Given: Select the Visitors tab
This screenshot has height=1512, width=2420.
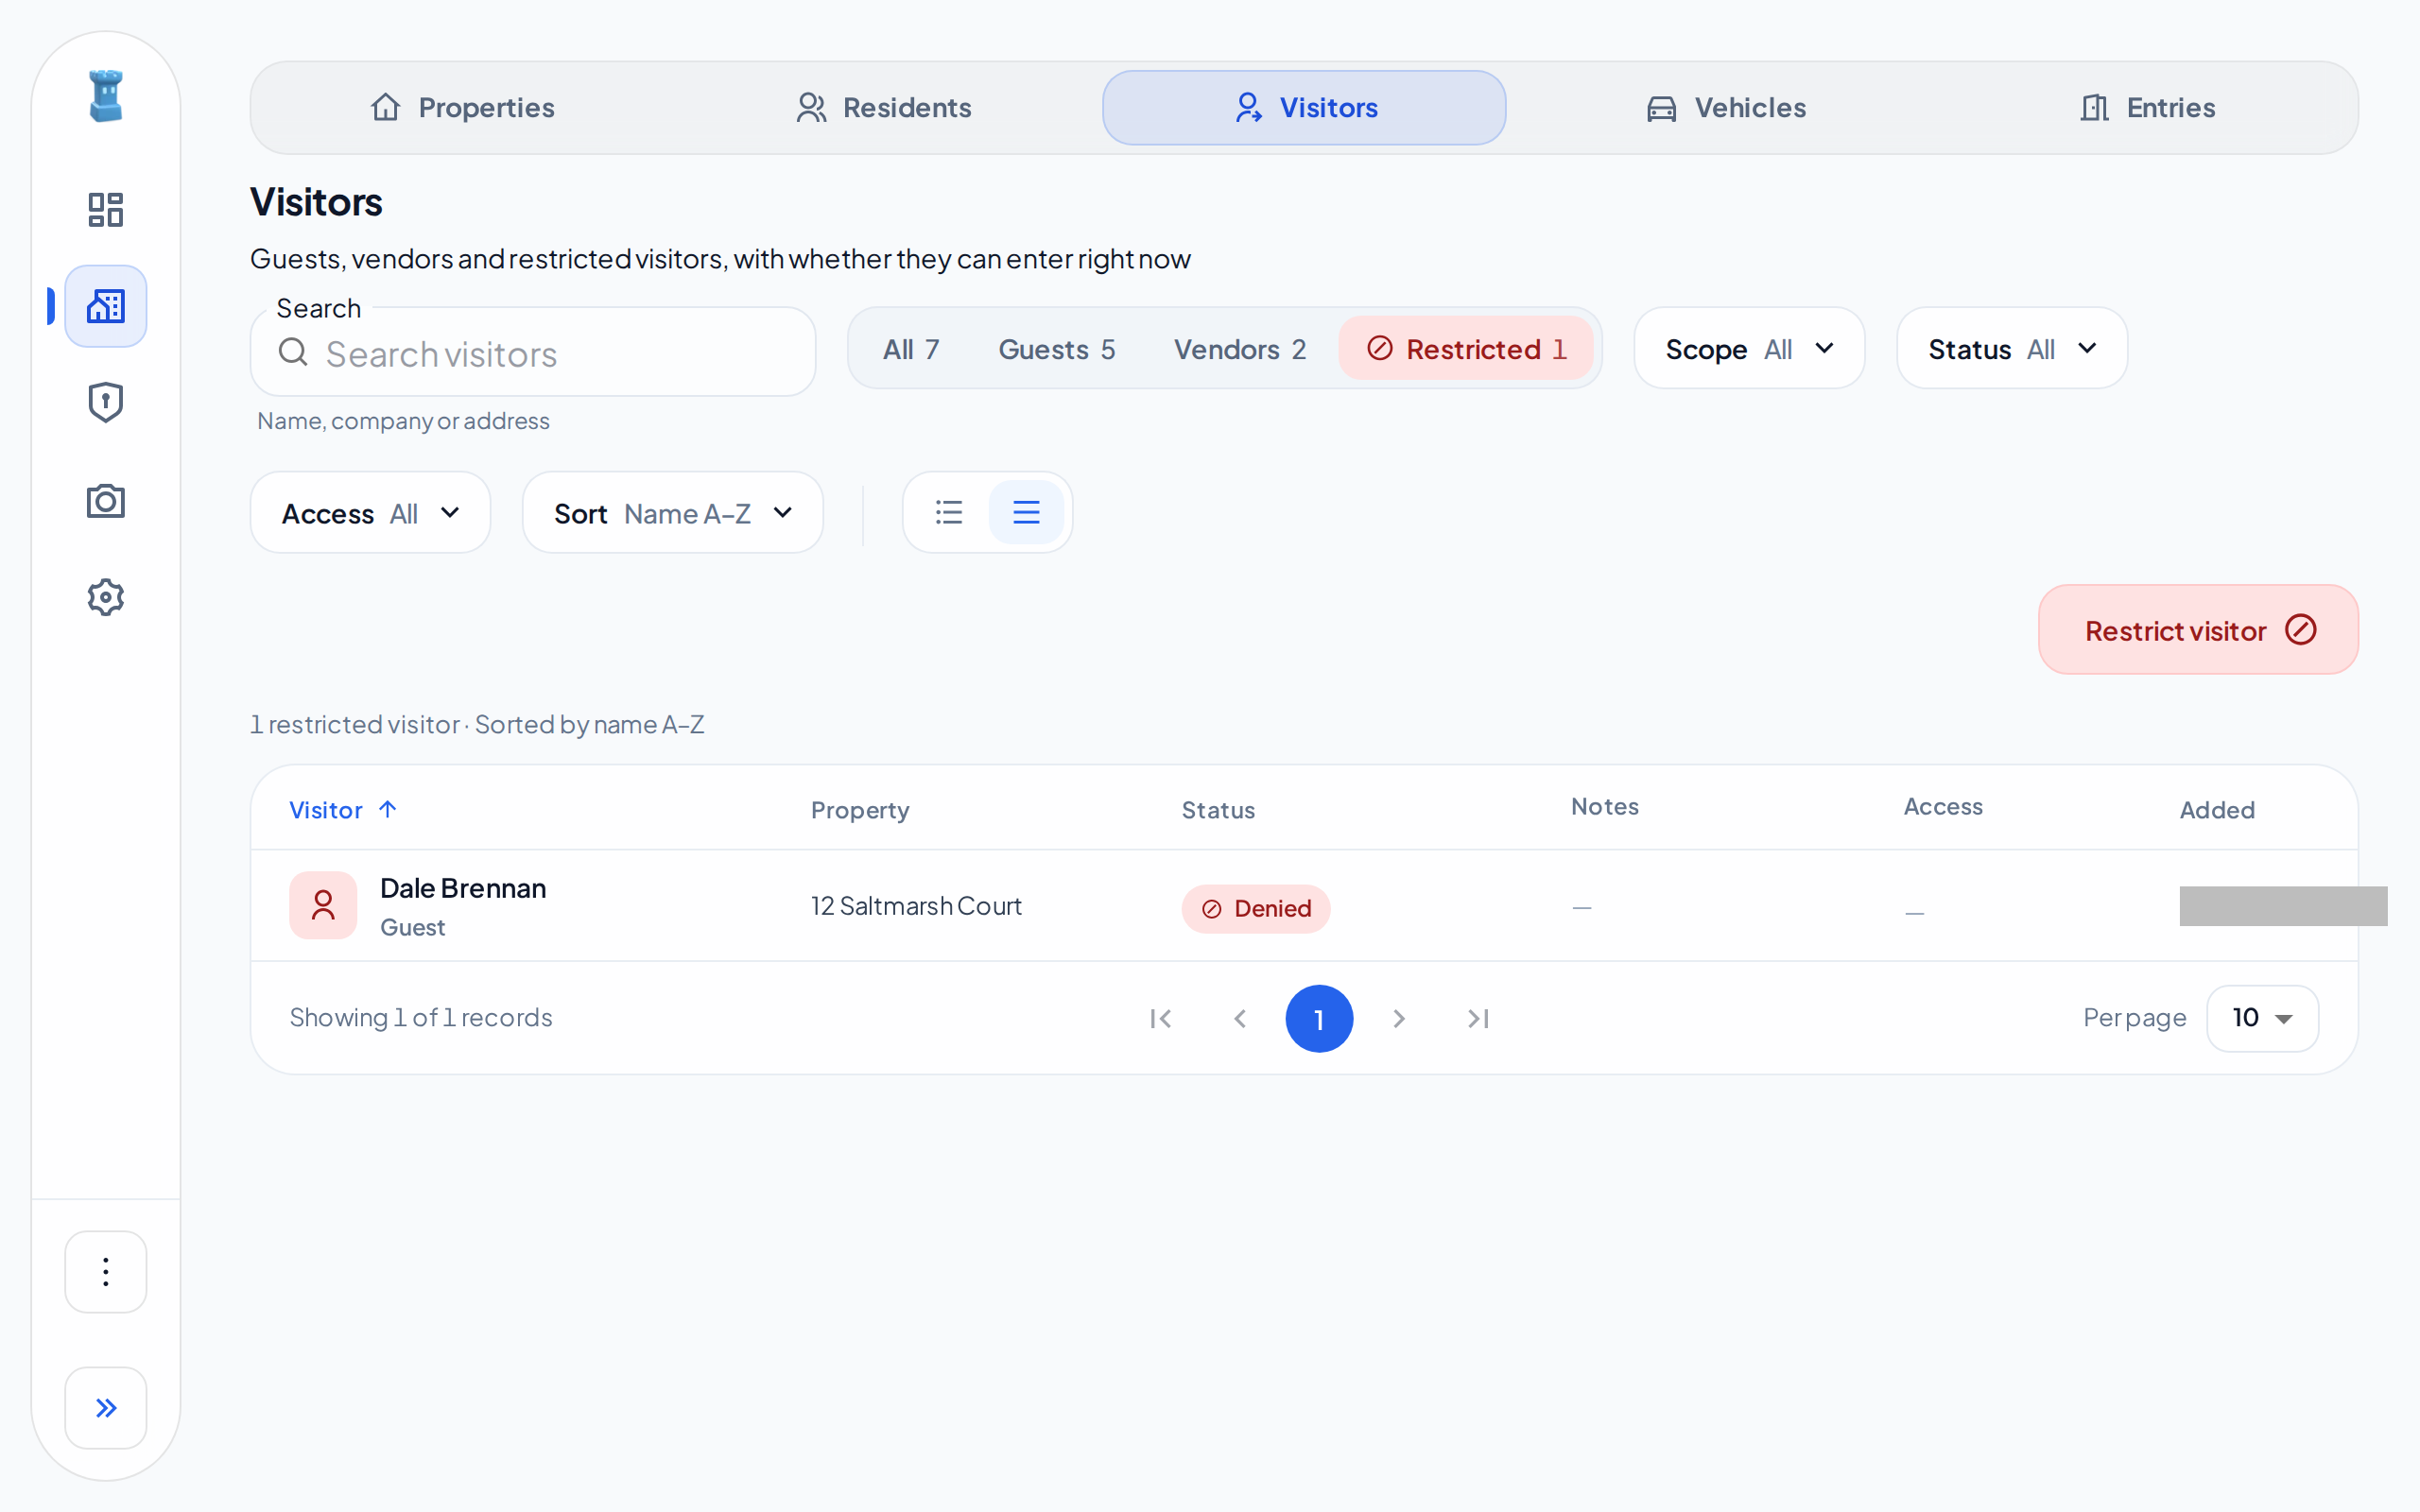Looking at the screenshot, I should click(1304, 108).
